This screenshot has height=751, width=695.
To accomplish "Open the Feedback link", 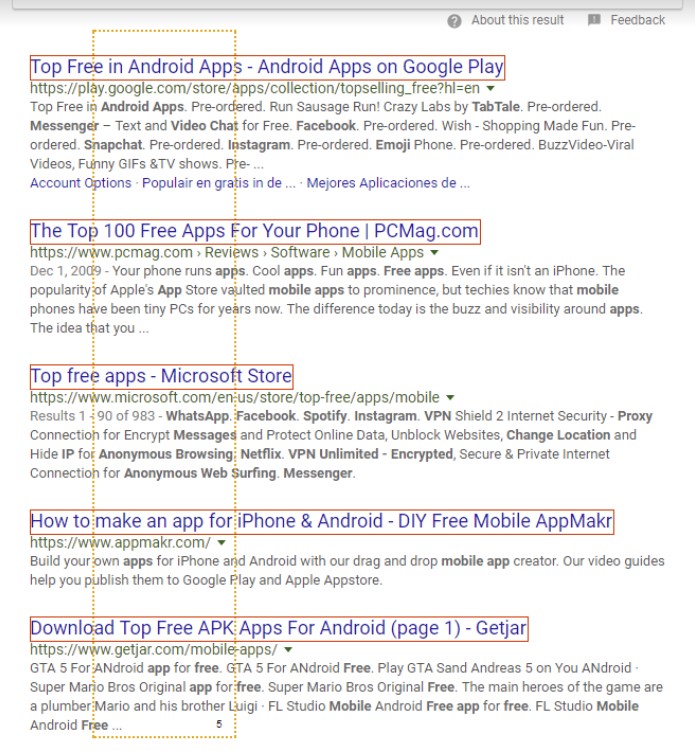I will 638,20.
